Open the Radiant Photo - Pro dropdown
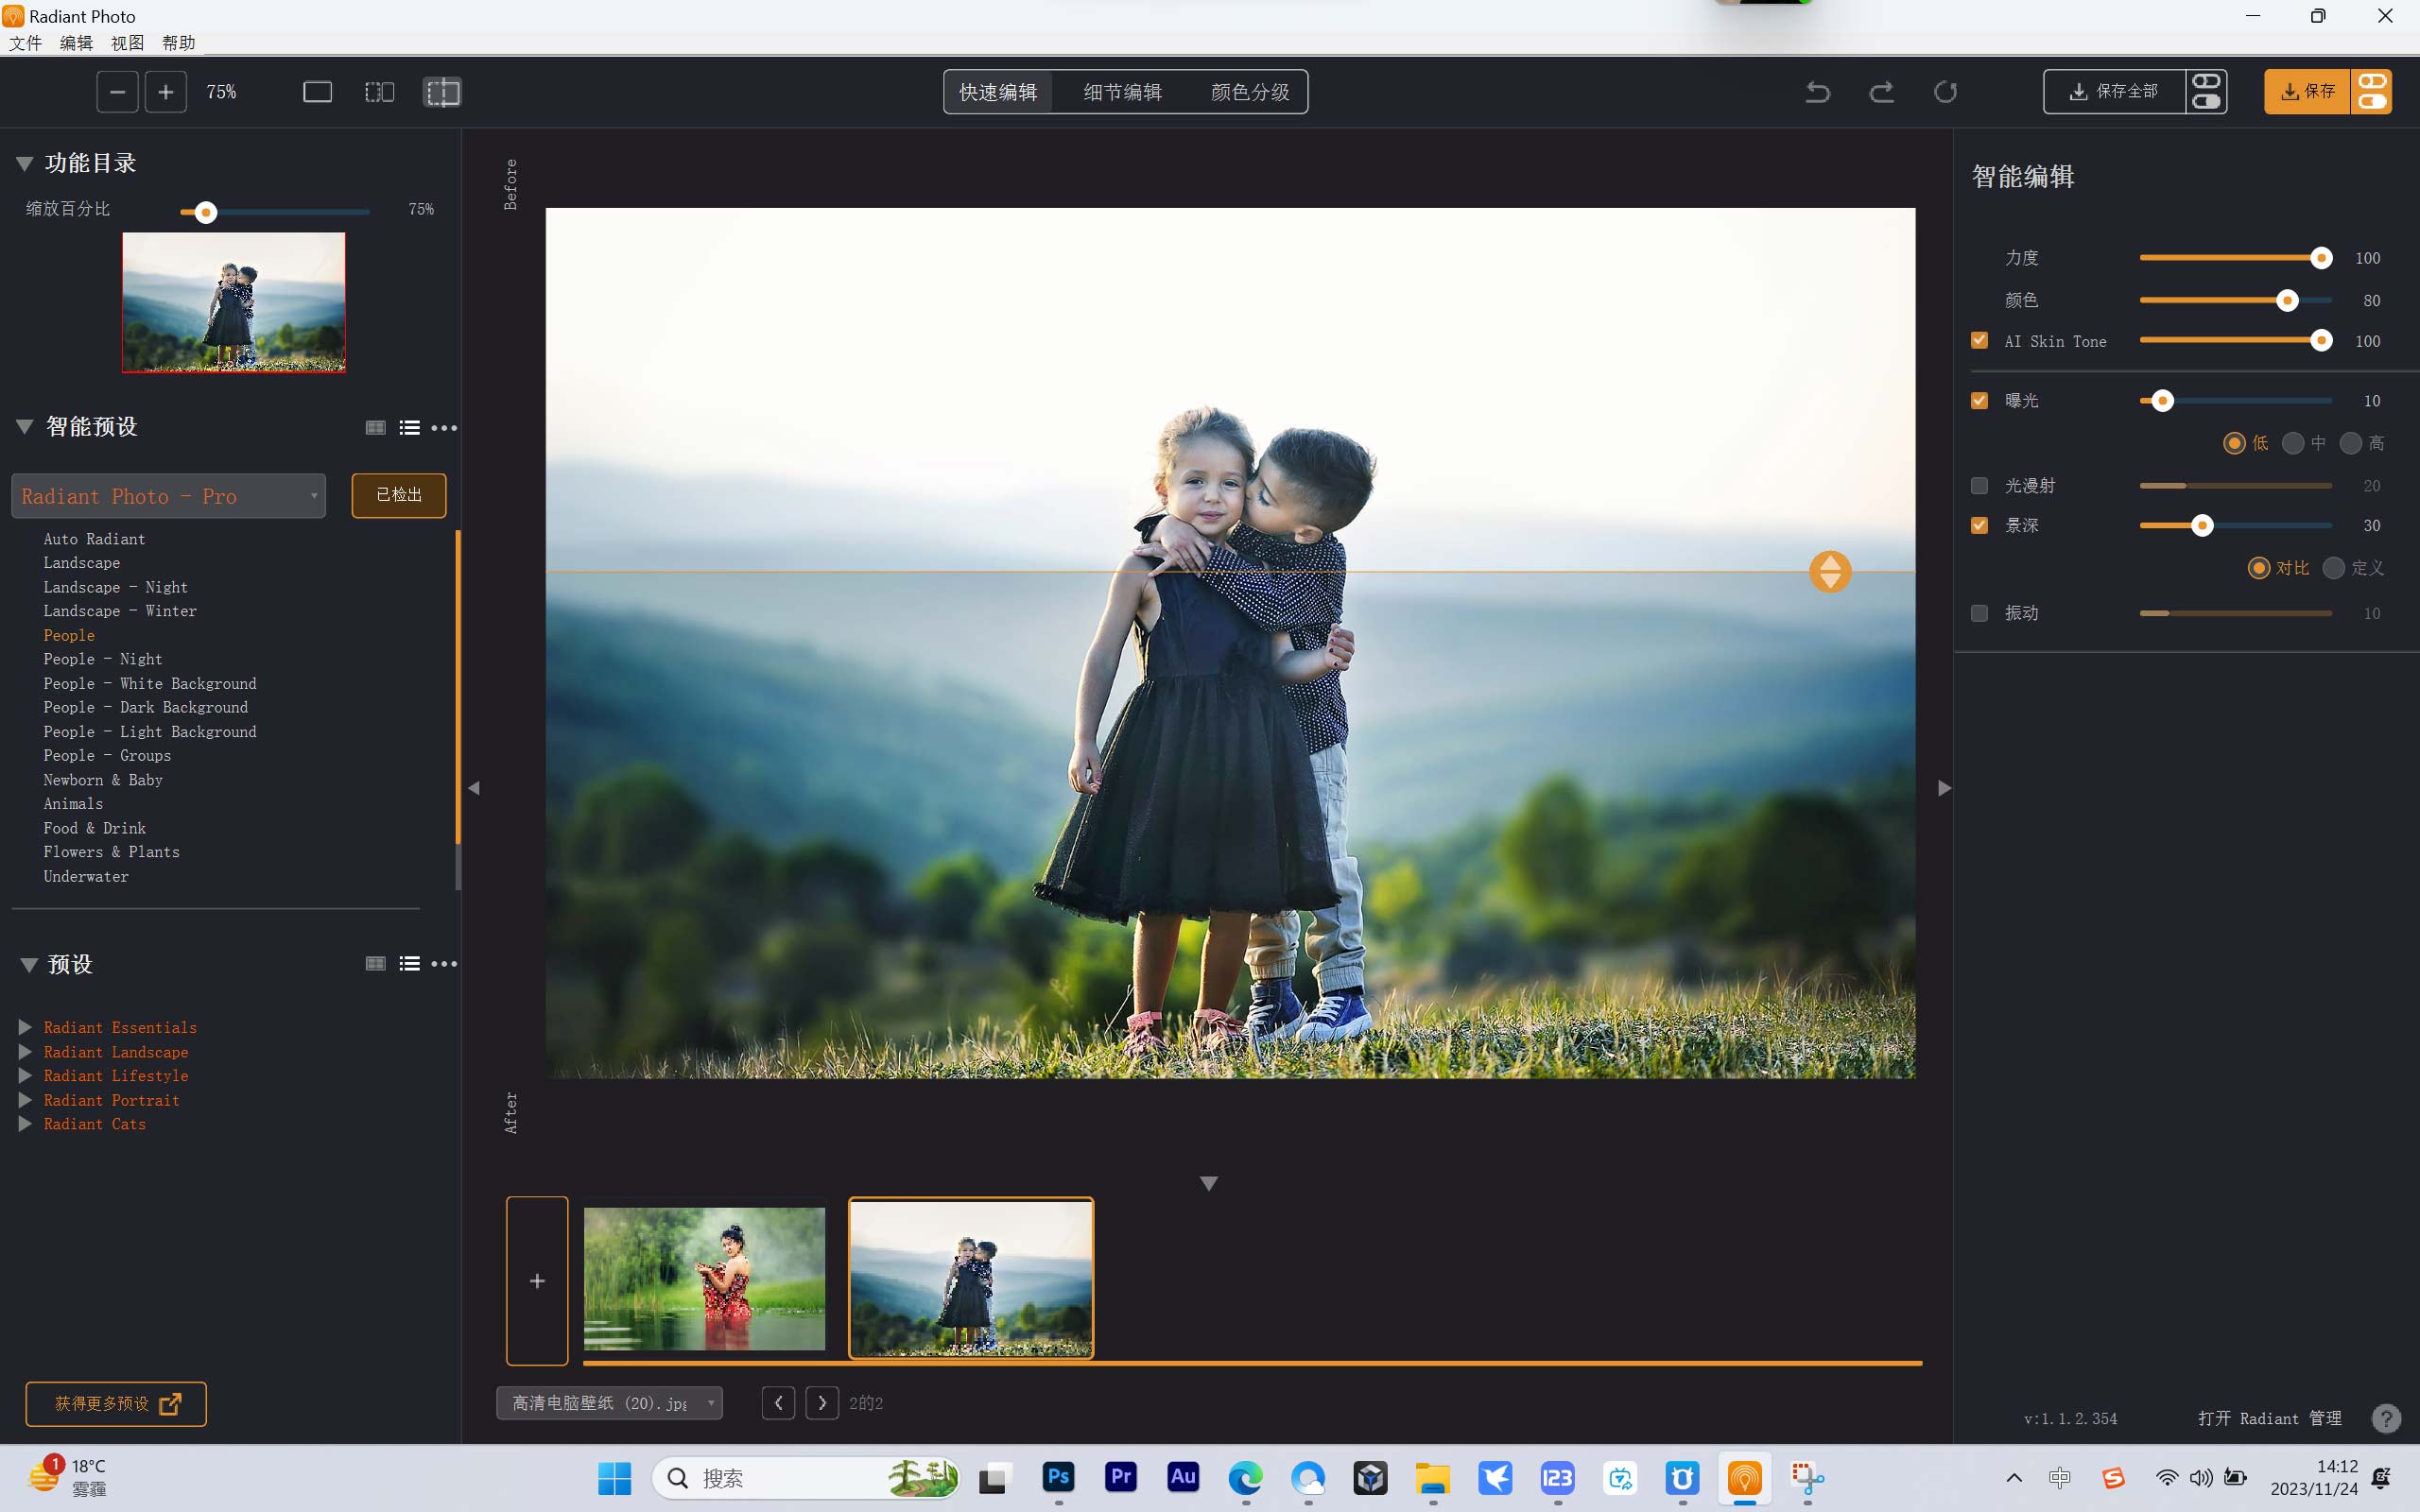The image size is (2420, 1512). [x=168, y=496]
